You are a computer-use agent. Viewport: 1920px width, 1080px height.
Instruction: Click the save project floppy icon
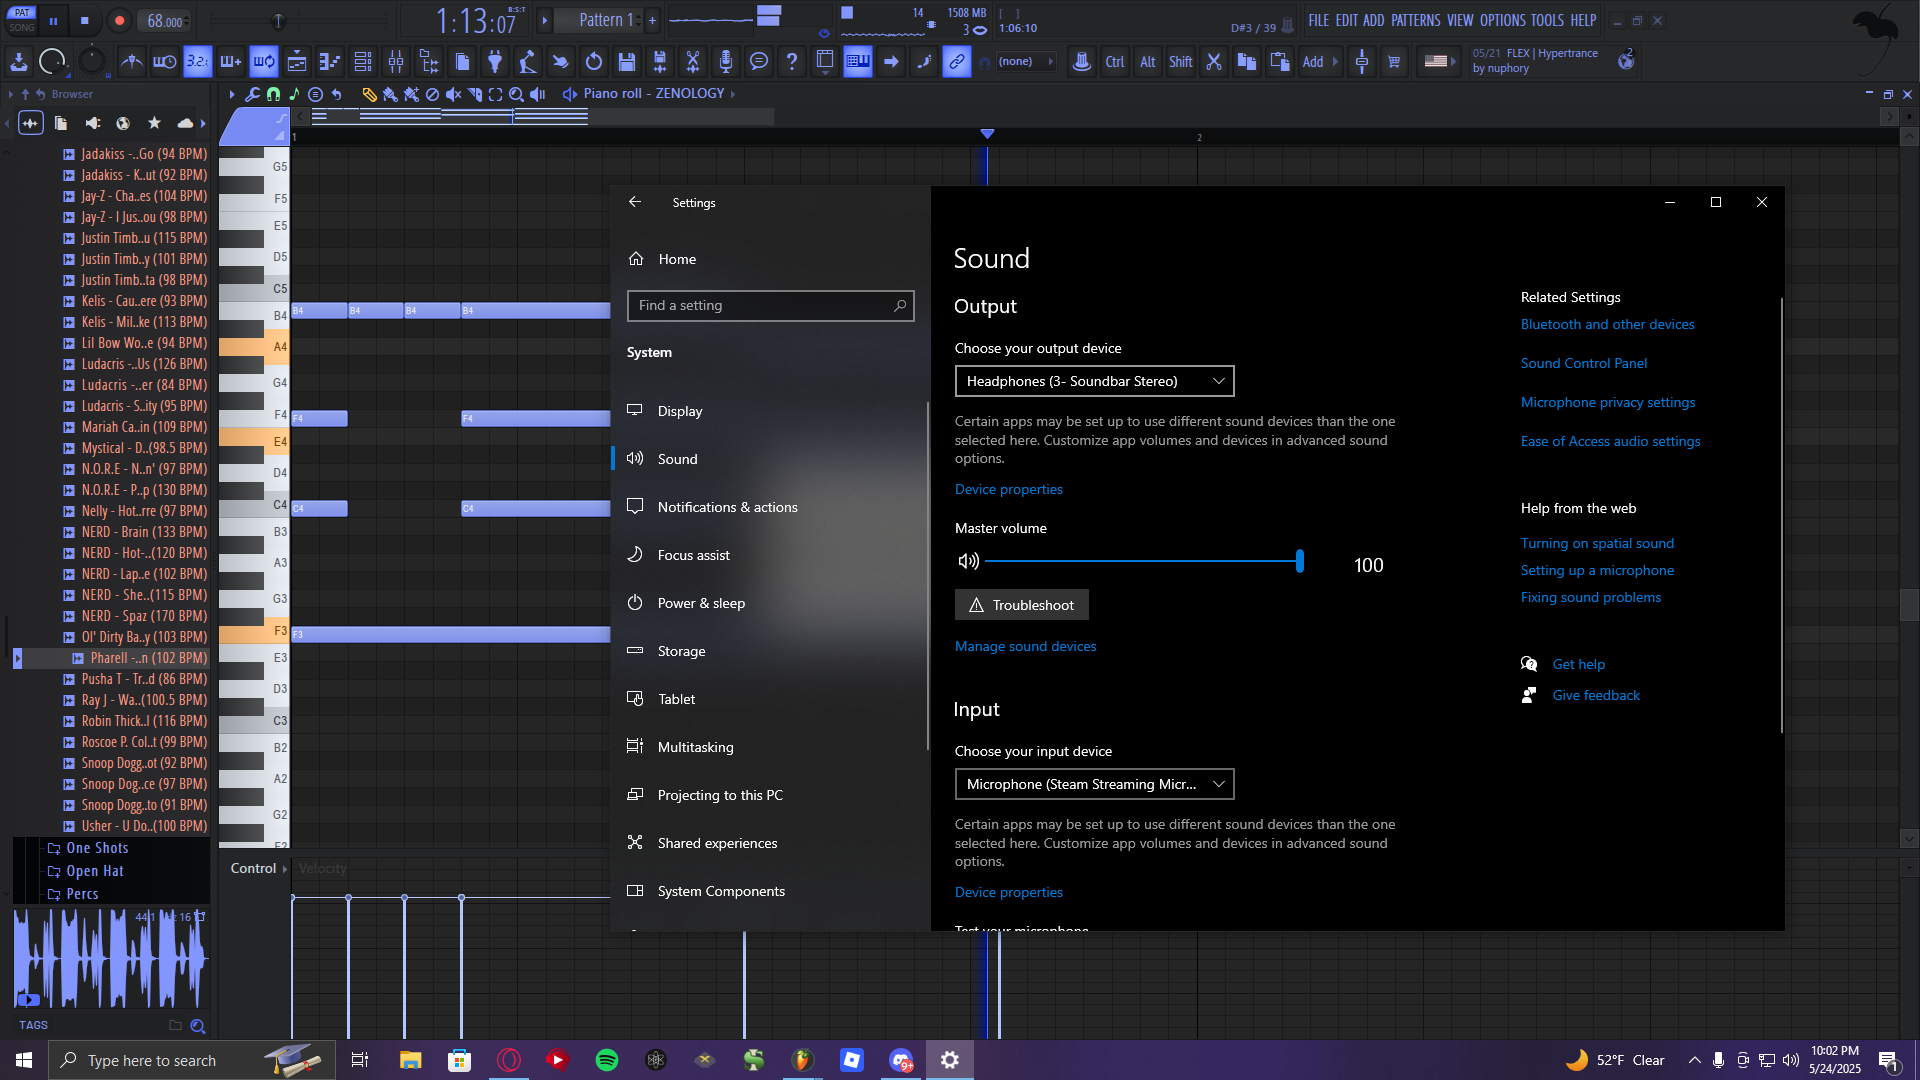click(x=627, y=62)
